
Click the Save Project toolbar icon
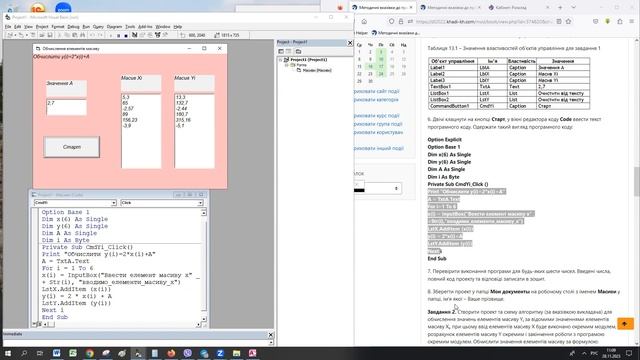pyautogui.click(x=50, y=36)
